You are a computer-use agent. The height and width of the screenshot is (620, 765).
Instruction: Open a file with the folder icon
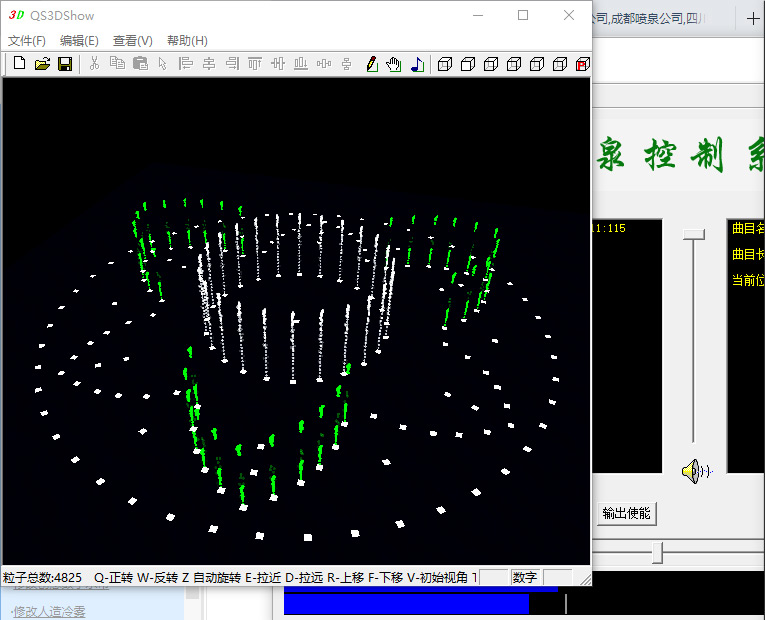click(x=42, y=64)
